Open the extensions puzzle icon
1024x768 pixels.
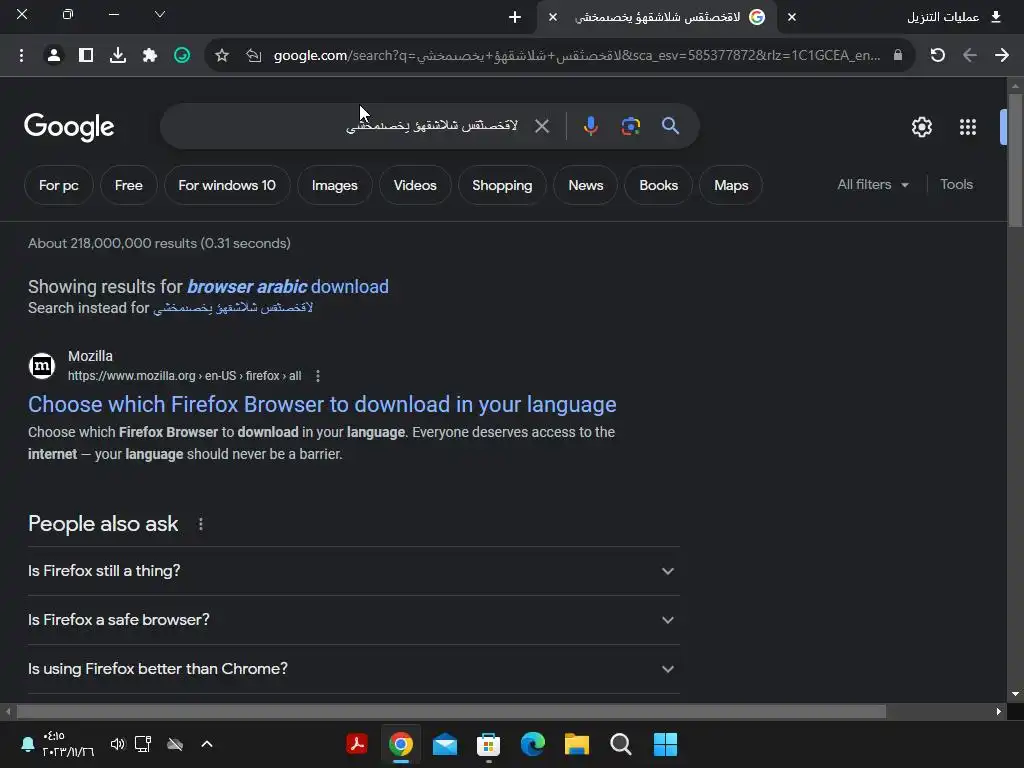pyautogui.click(x=150, y=56)
